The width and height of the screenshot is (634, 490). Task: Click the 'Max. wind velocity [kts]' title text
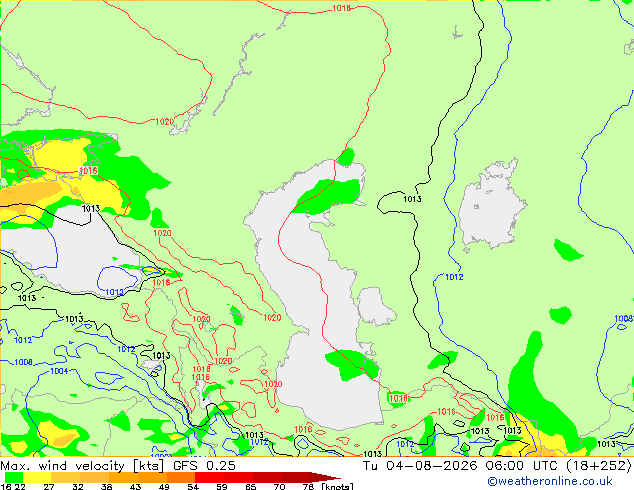tap(82, 466)
